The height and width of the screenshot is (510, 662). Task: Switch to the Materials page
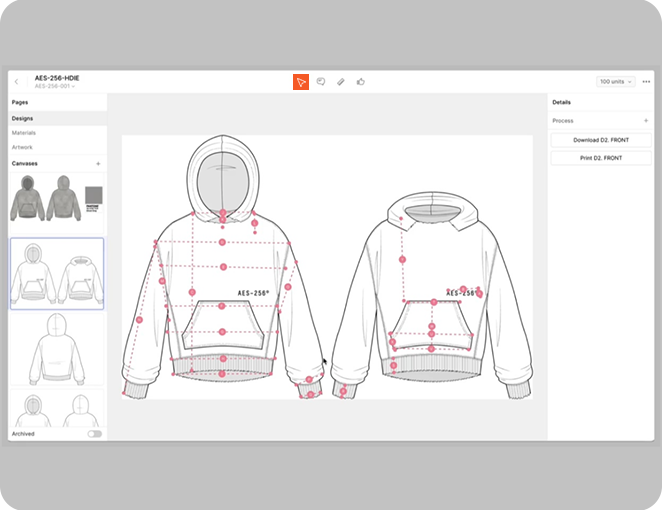point(24,133)
